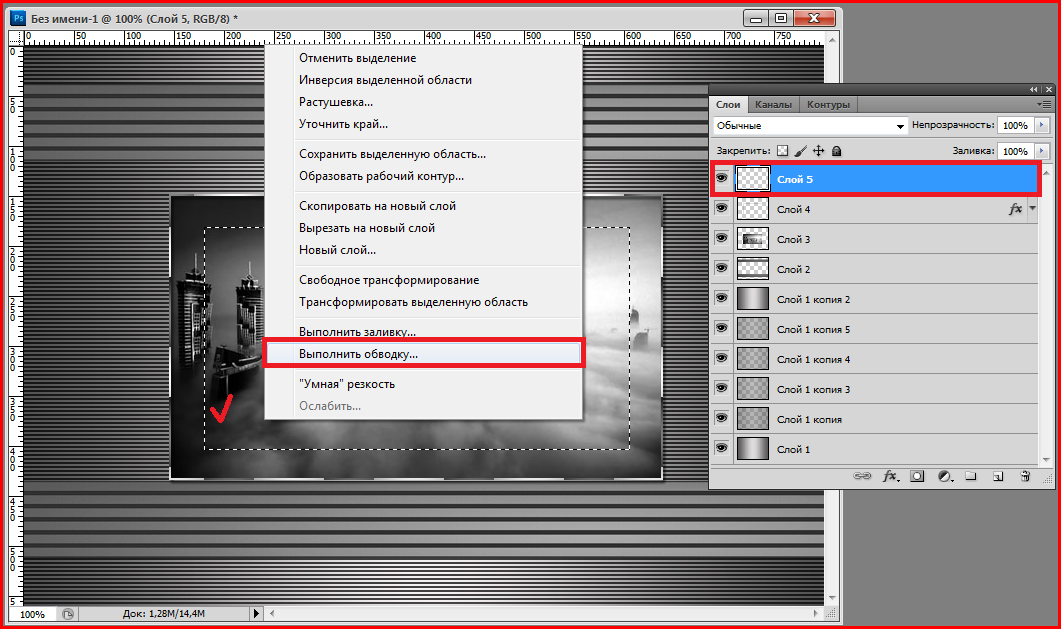Create a new layer group folder
This screenshot has height=629, width=1061.
click(971, 476)
